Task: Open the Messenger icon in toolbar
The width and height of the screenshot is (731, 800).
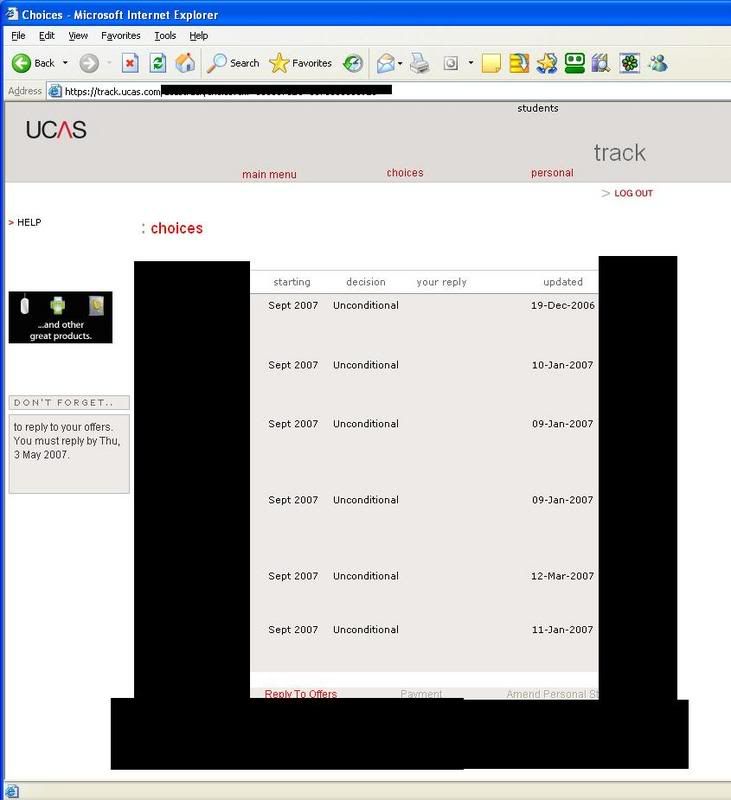Action: coord(657,63)
